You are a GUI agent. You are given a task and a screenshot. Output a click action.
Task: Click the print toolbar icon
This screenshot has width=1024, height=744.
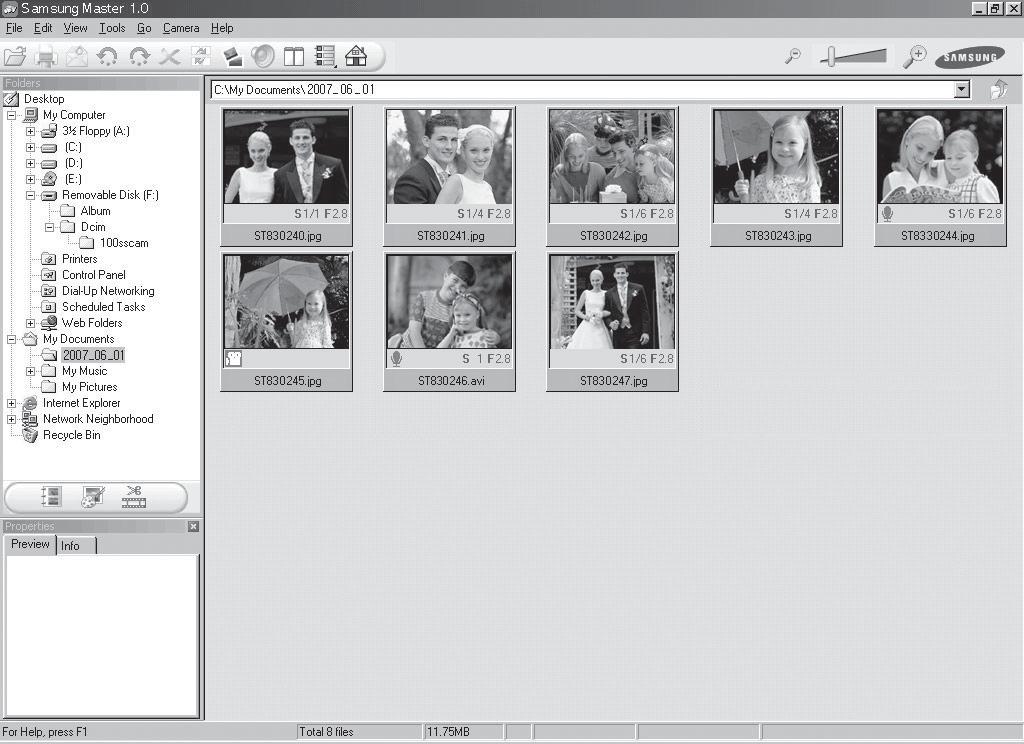coord(46,57)
